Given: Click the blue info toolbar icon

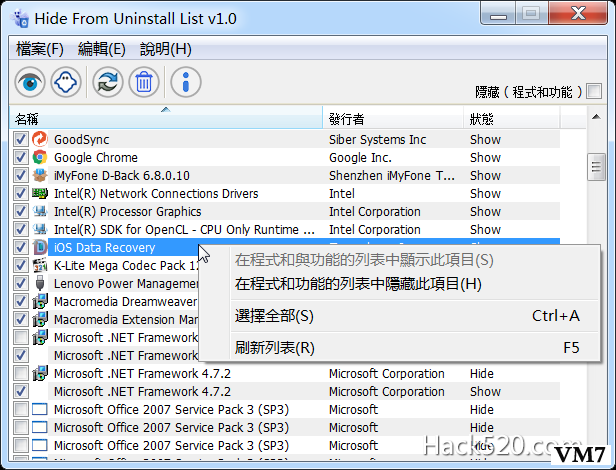Looking at the screenshot, I should coord(186,82).
